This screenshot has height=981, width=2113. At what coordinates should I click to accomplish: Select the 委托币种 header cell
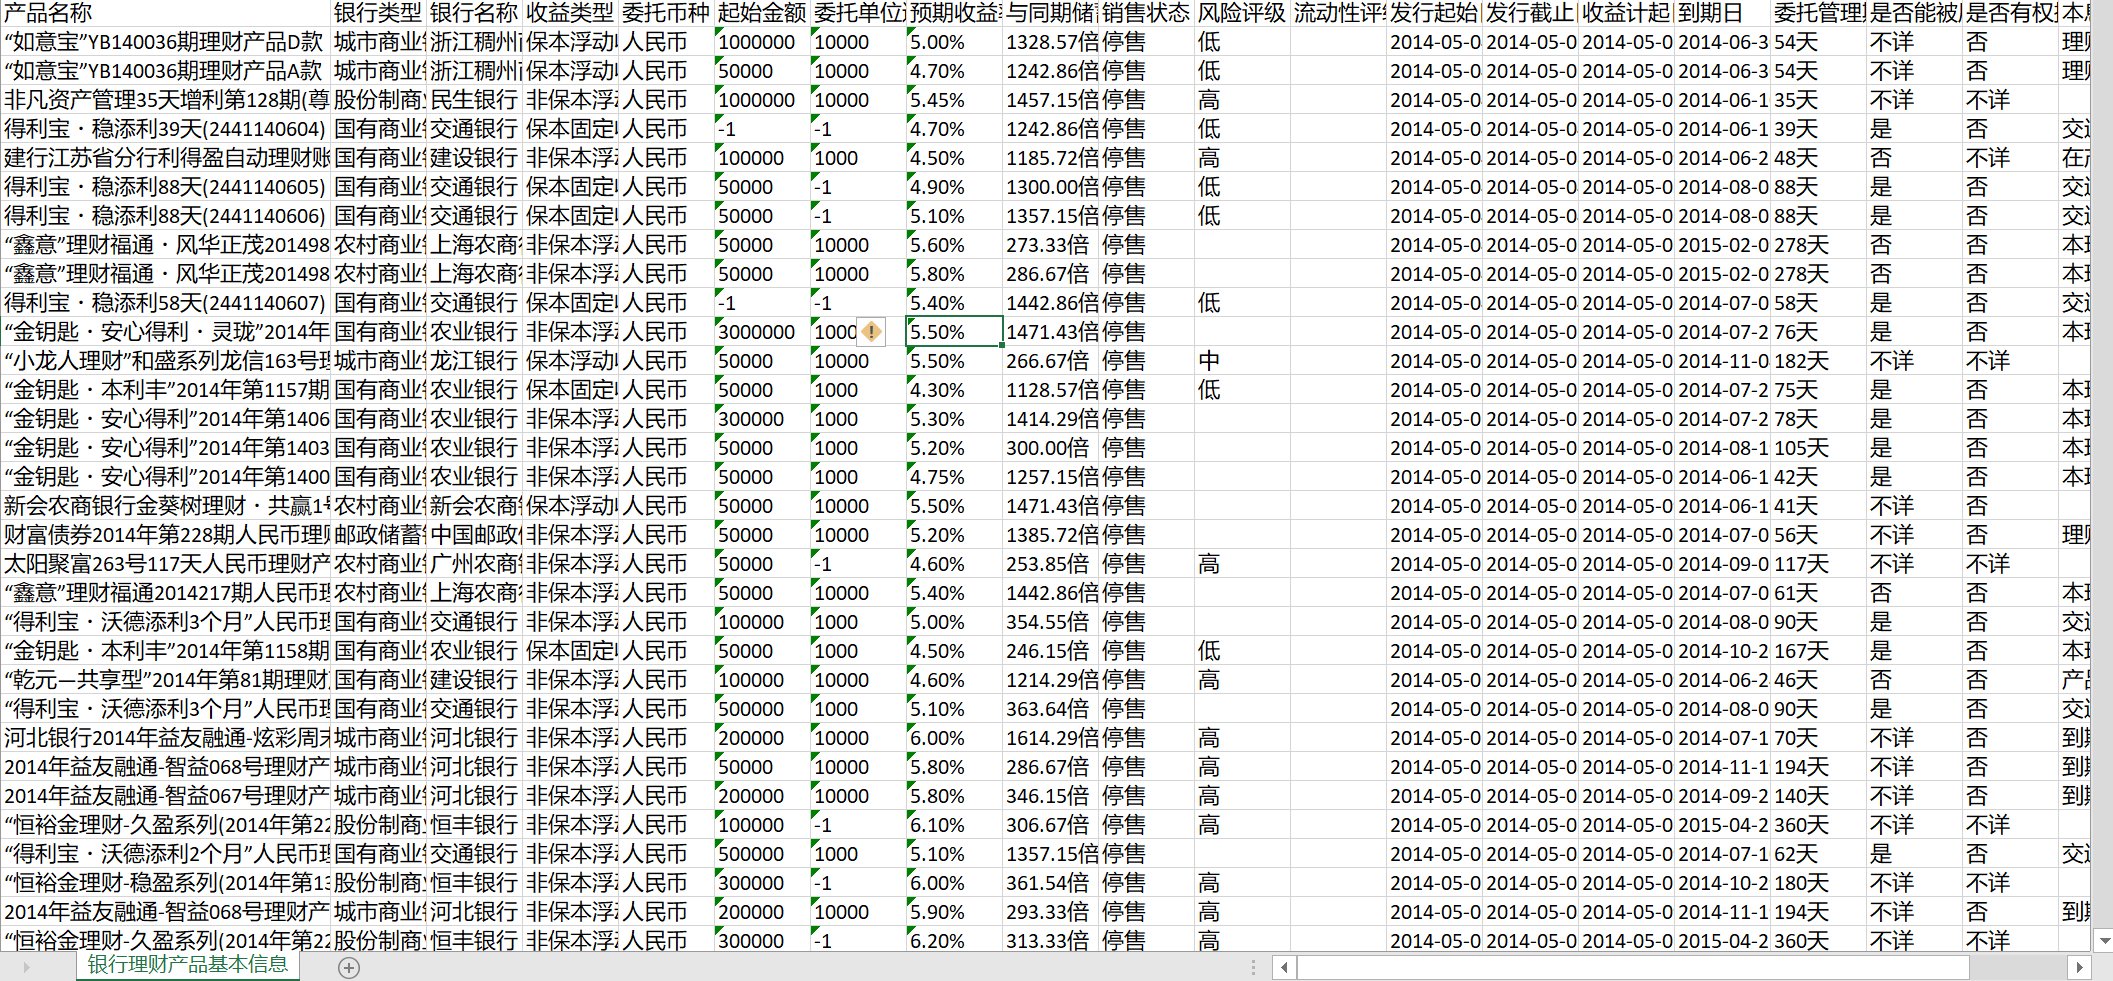click(x=667, y=13)
